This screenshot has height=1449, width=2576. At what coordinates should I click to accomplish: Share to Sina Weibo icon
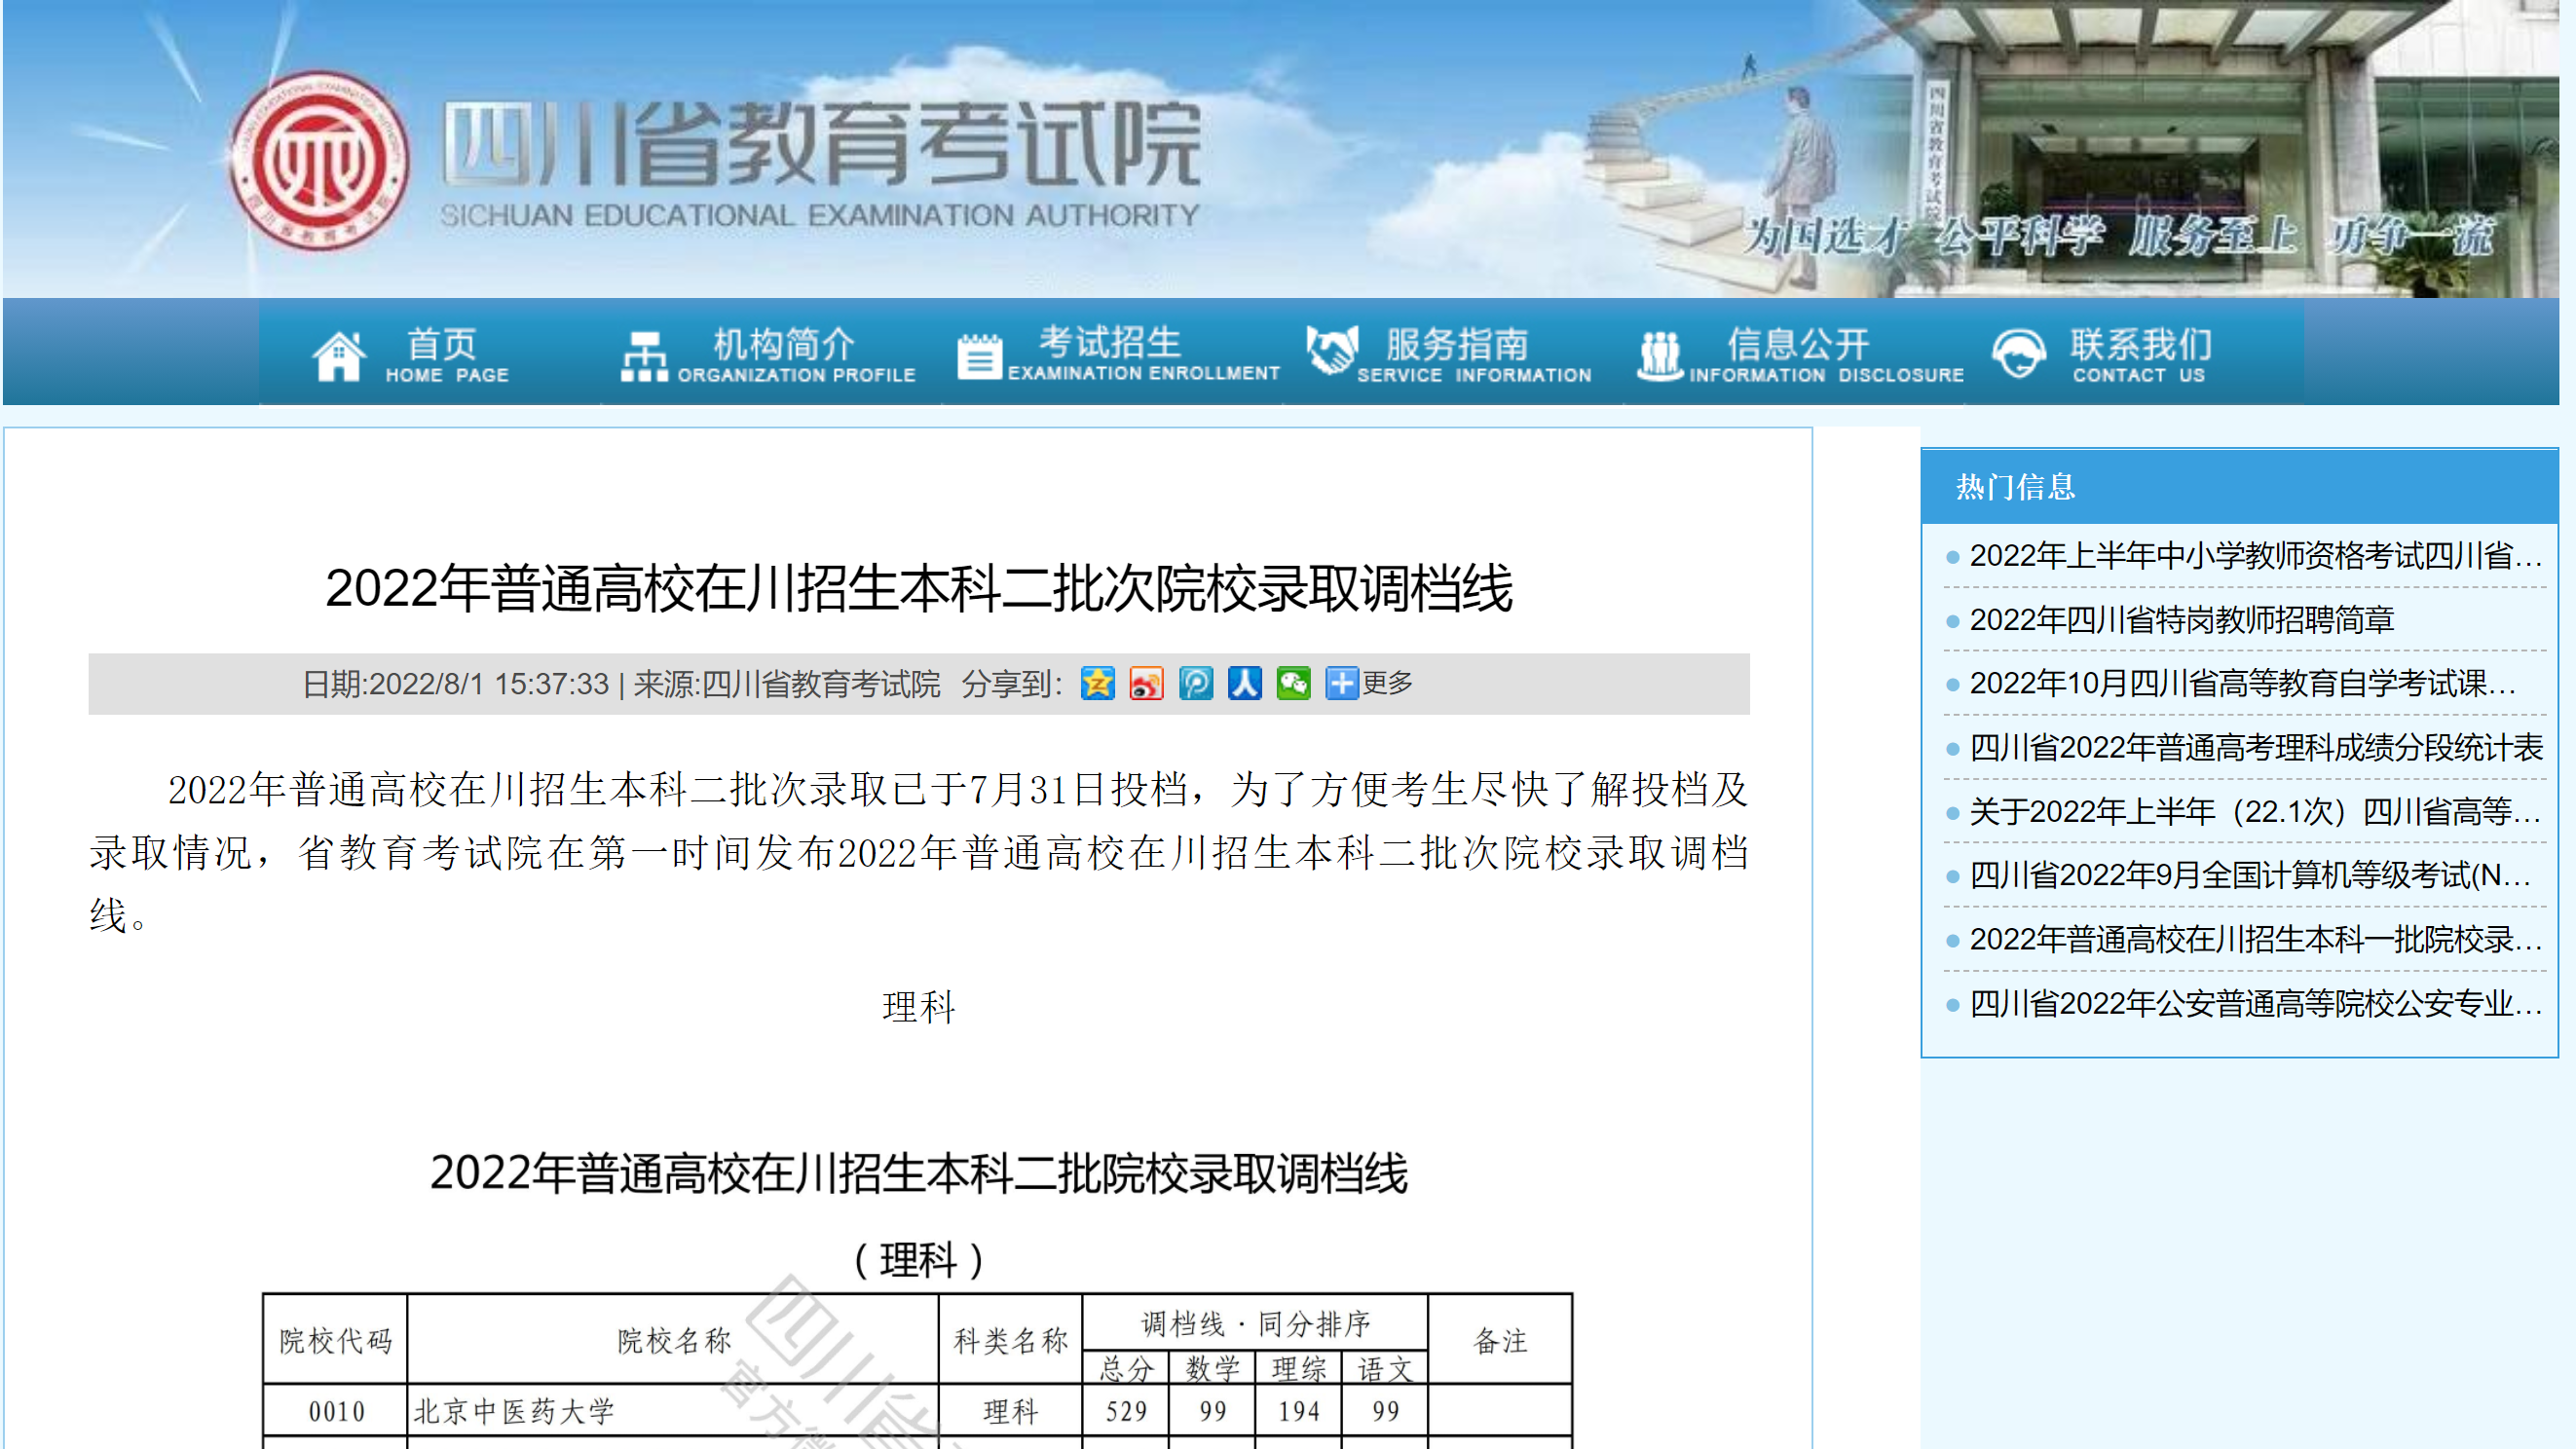(x=1146, y=684)
